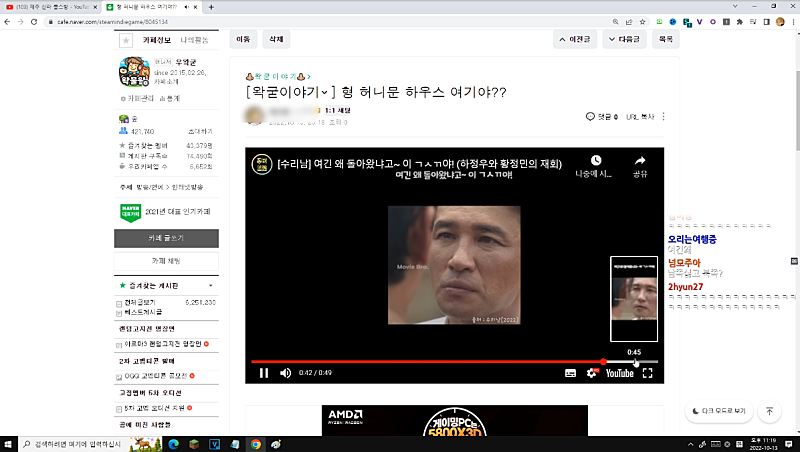Click the 카페 채팅 chat button

click(166, 261)
